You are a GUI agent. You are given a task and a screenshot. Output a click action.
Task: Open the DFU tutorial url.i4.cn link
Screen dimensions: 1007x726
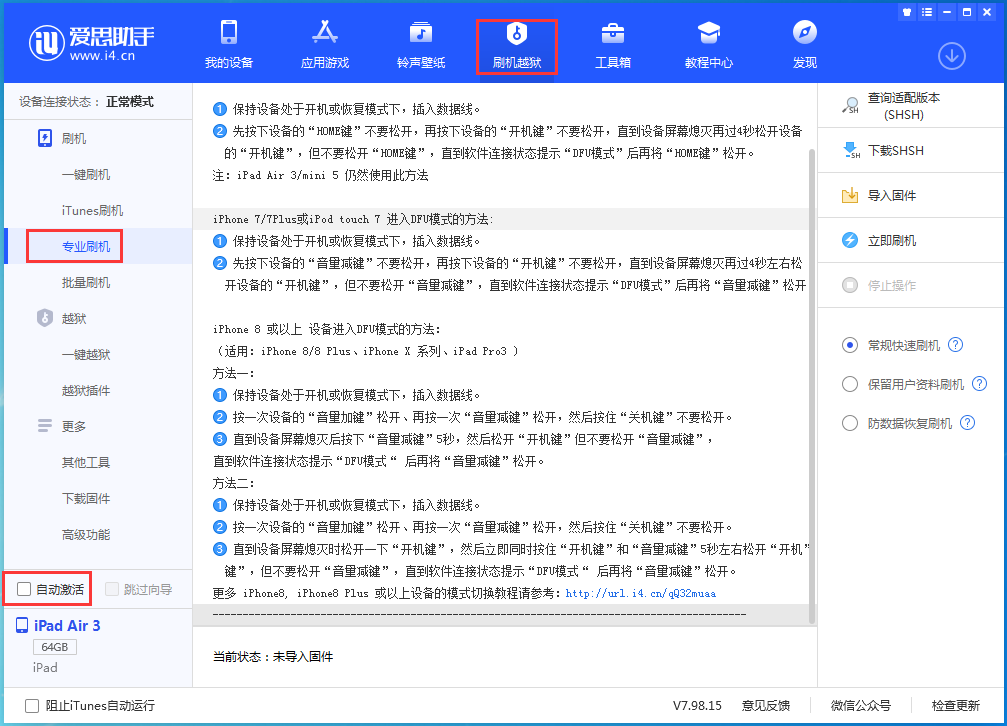point(640,593)
